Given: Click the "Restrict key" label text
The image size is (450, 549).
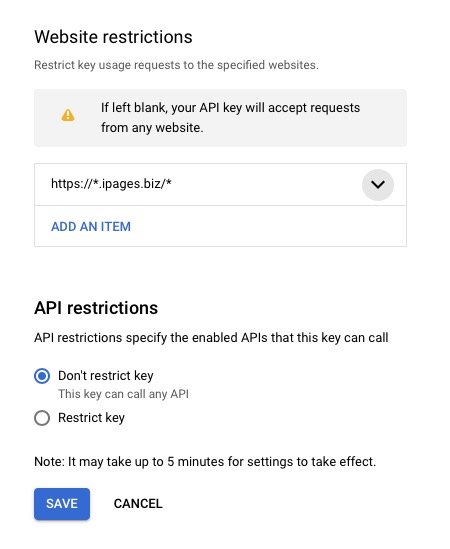Looking at the screenshot, I should pos(91,418).
